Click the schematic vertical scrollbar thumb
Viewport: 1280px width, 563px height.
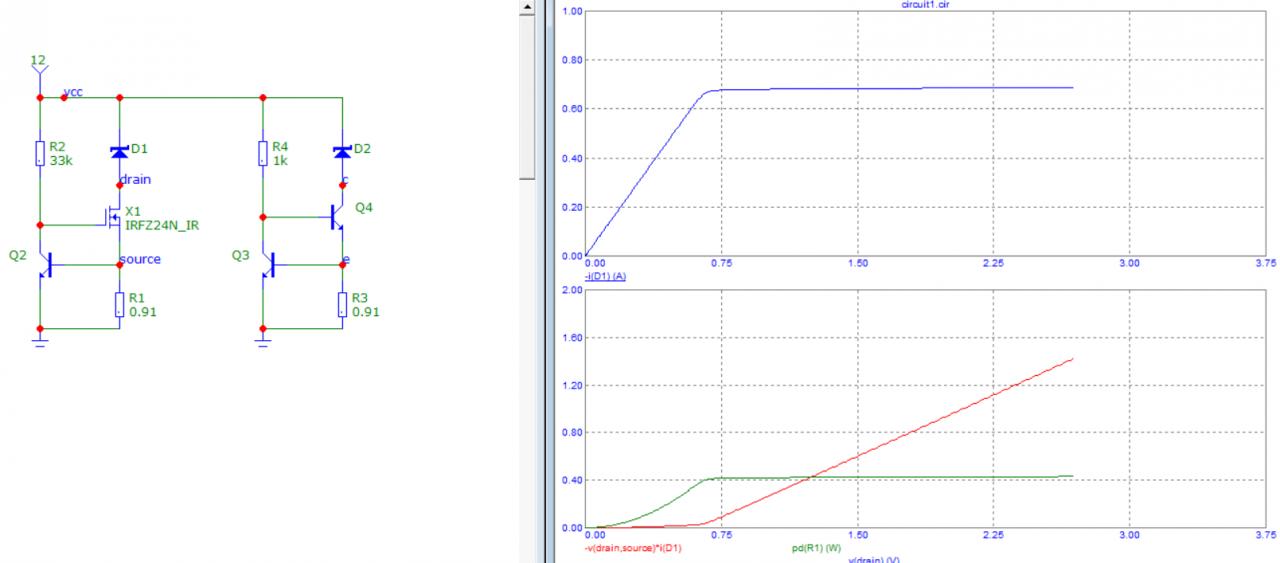tap(528, 97)
